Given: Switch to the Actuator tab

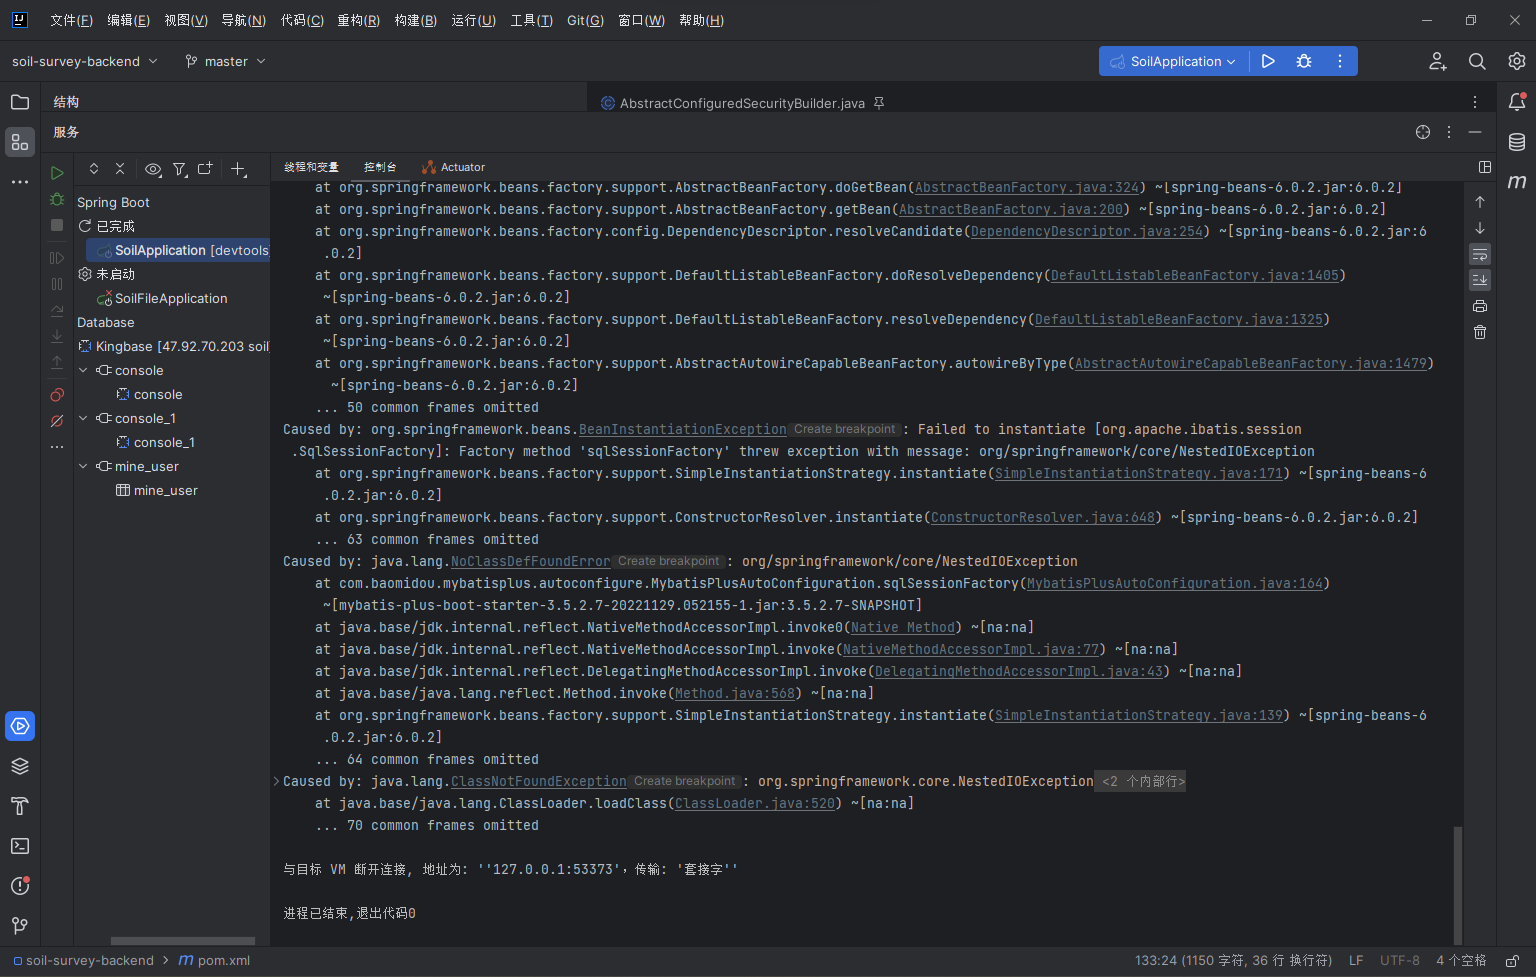Looking at the screenshot, I should point(453,167).
